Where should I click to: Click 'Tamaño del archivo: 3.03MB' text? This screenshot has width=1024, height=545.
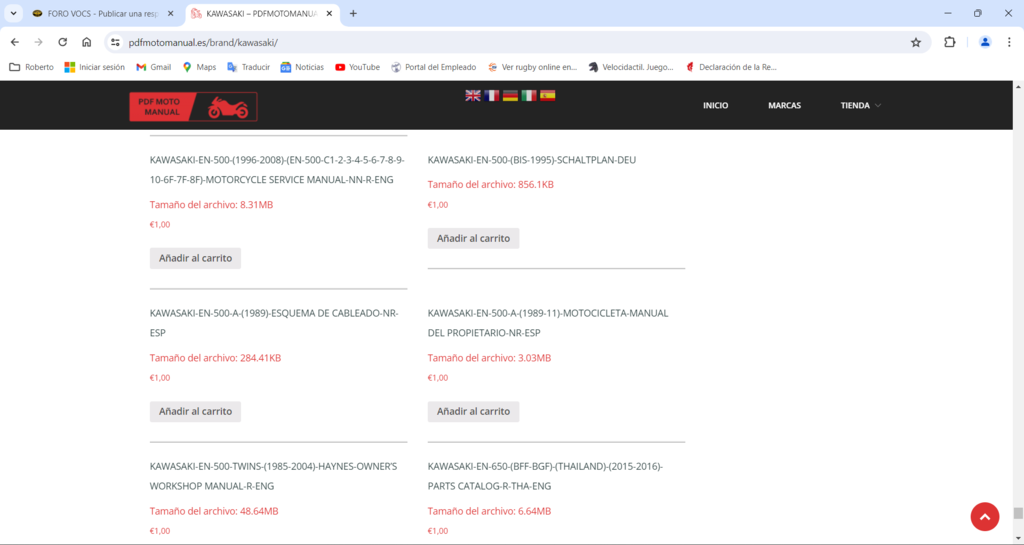tap(489, 358)
